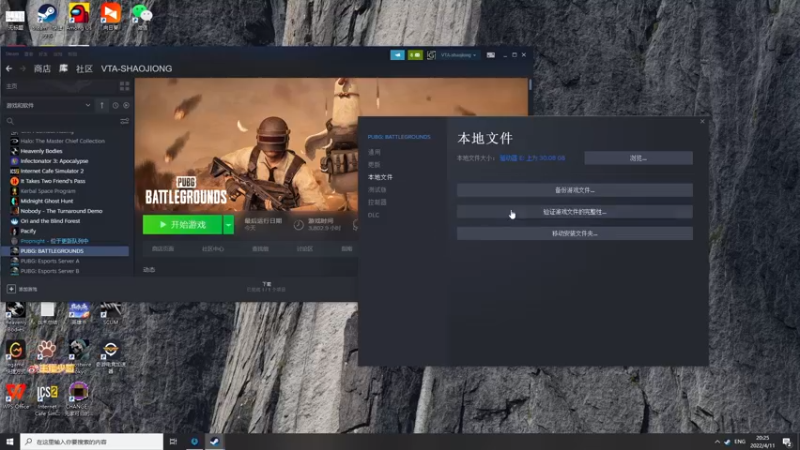800x450 pixels.
Task: Select the Betas section in properties sidebar
Action: pyautogui.click(x=377, y=190)
